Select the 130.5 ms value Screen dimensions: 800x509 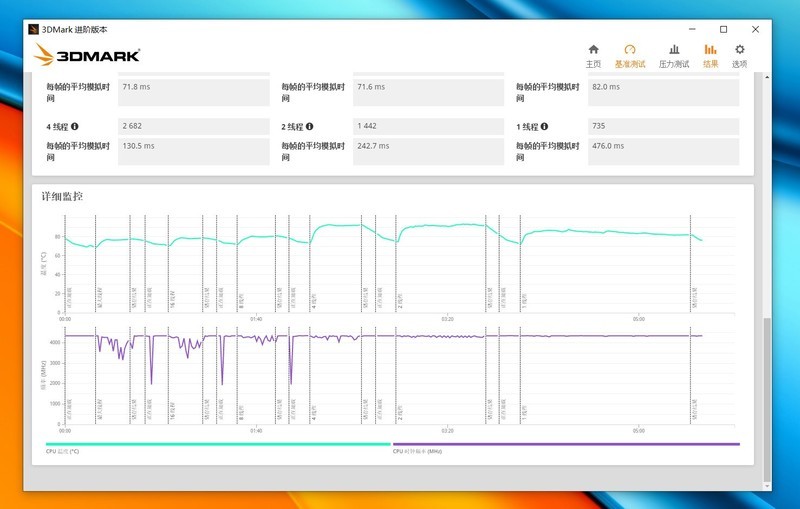193,151
